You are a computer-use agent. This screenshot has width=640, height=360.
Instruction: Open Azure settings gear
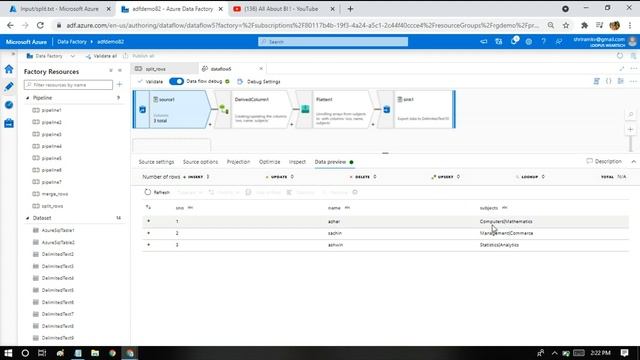[529, 42]
